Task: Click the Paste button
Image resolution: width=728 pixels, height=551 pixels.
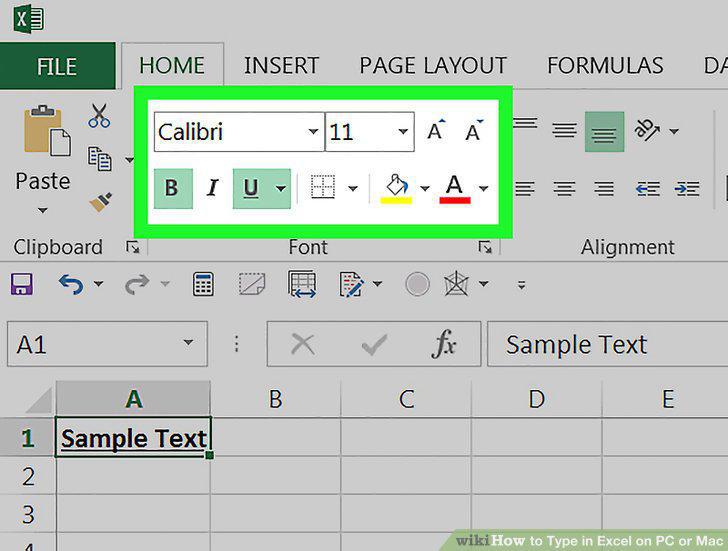Action: click(43, 158)
